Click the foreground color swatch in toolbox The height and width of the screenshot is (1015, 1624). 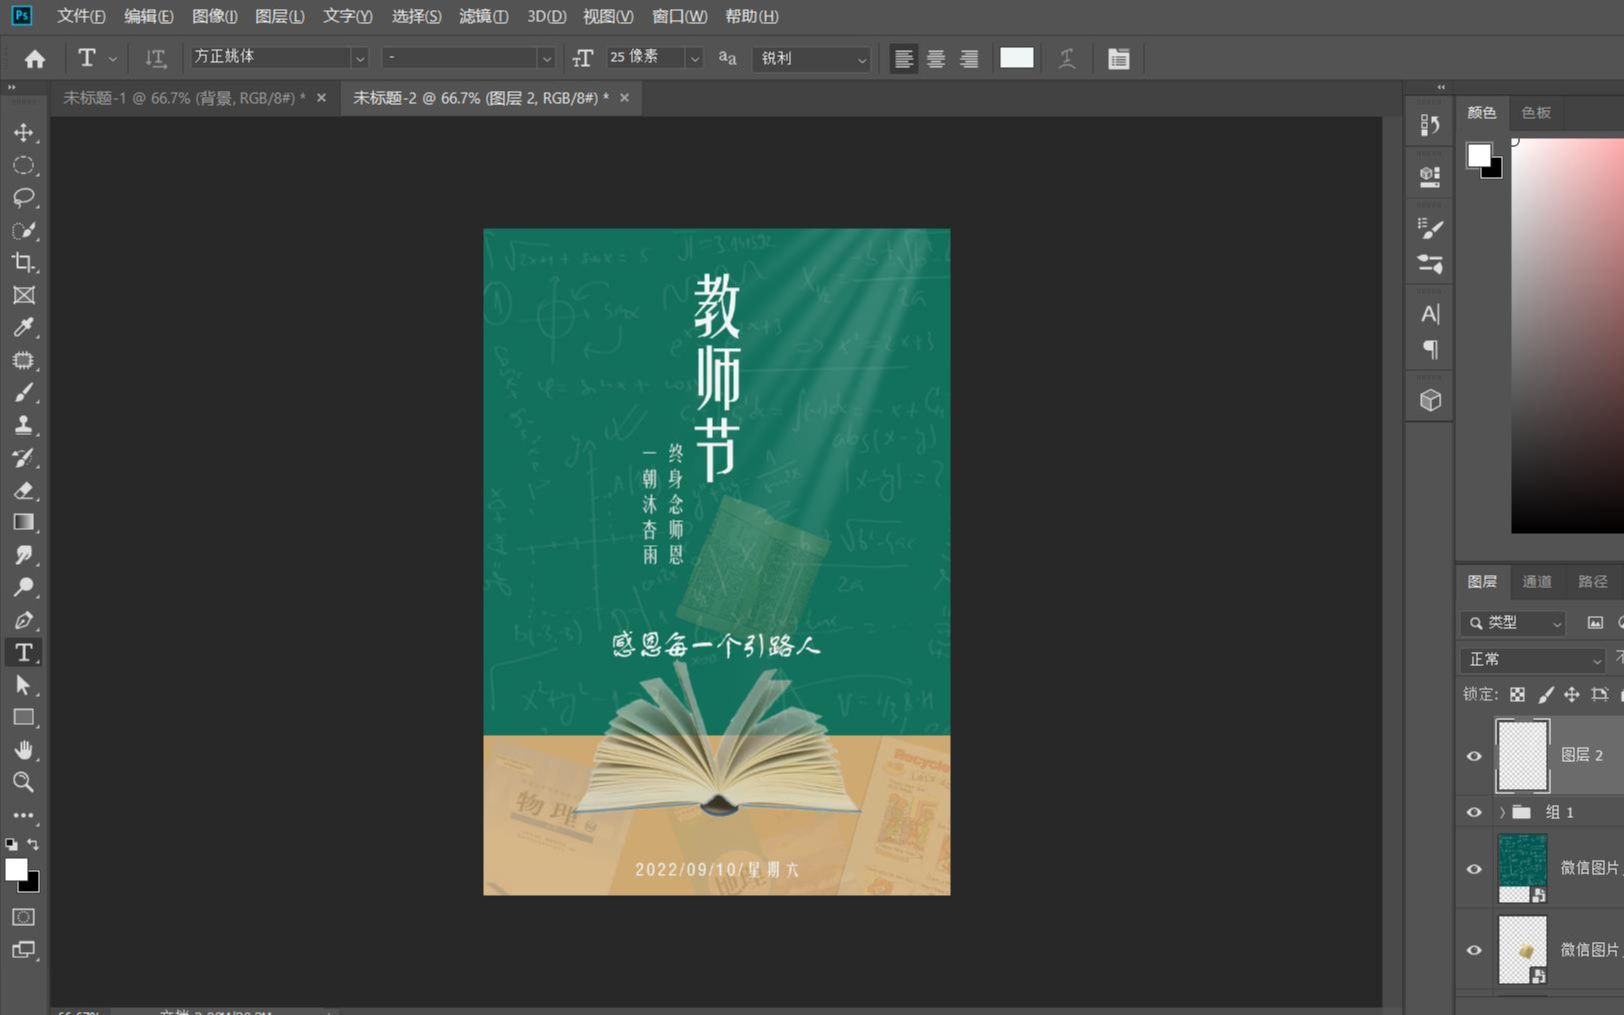pyautogui.click(x=17, y=870)
